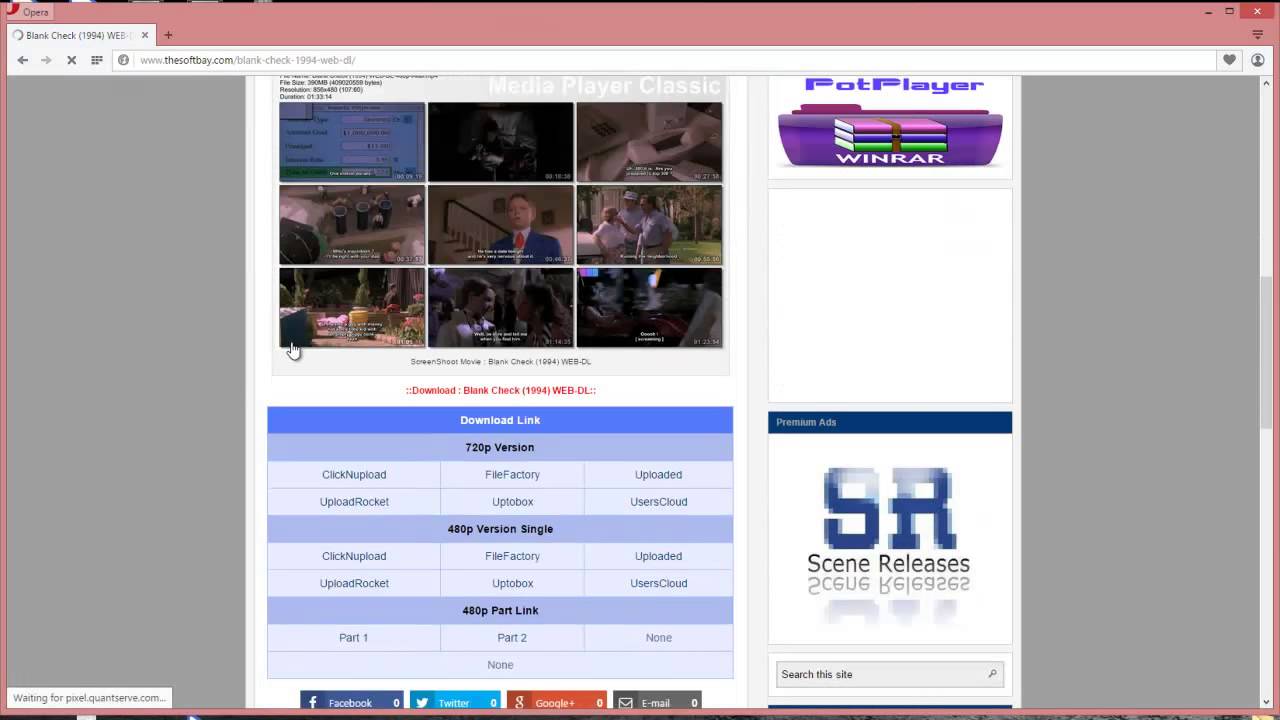
Task: Open the Opera account profile icon
Action: click(x=1259, y=60)
